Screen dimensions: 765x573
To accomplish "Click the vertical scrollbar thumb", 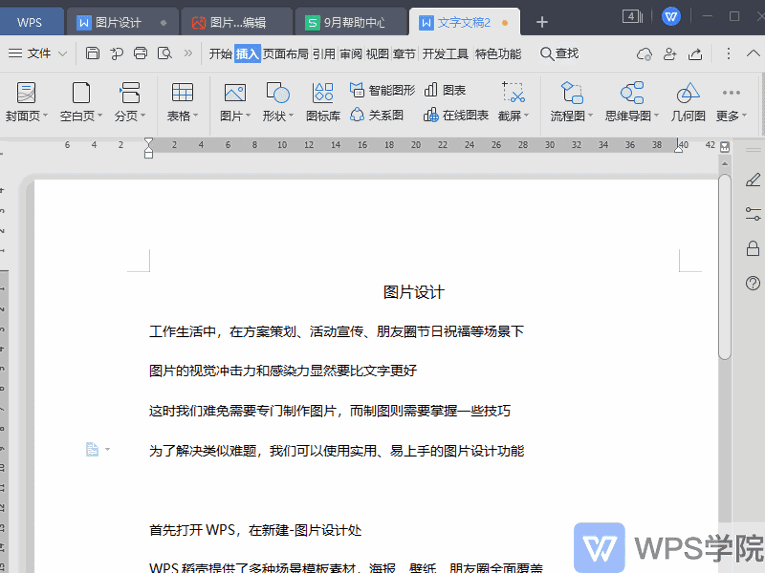I will point(725,267).
